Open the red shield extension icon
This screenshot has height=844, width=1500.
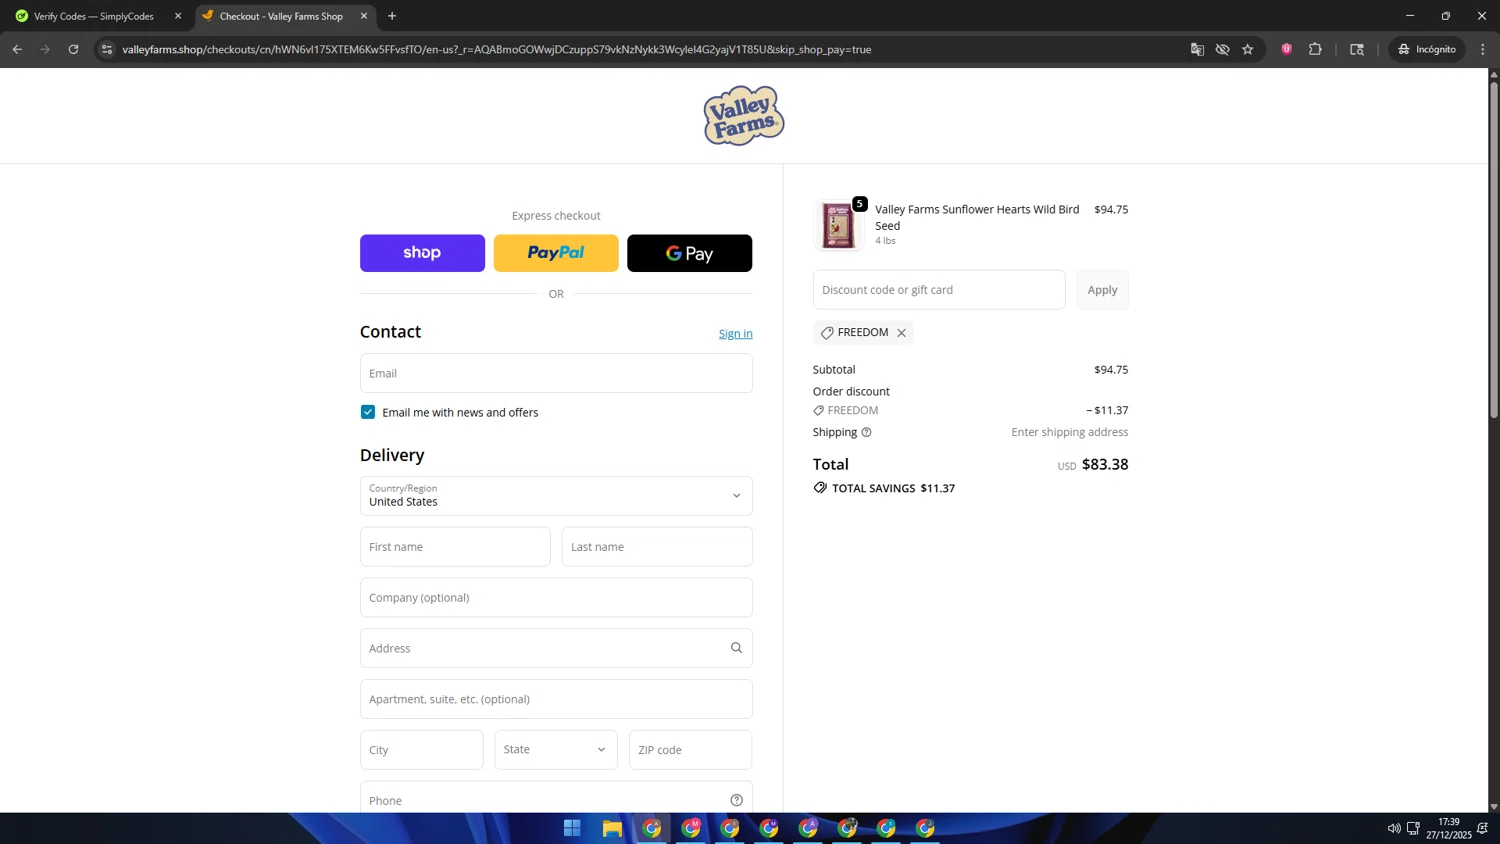[x=1287, y=49]
